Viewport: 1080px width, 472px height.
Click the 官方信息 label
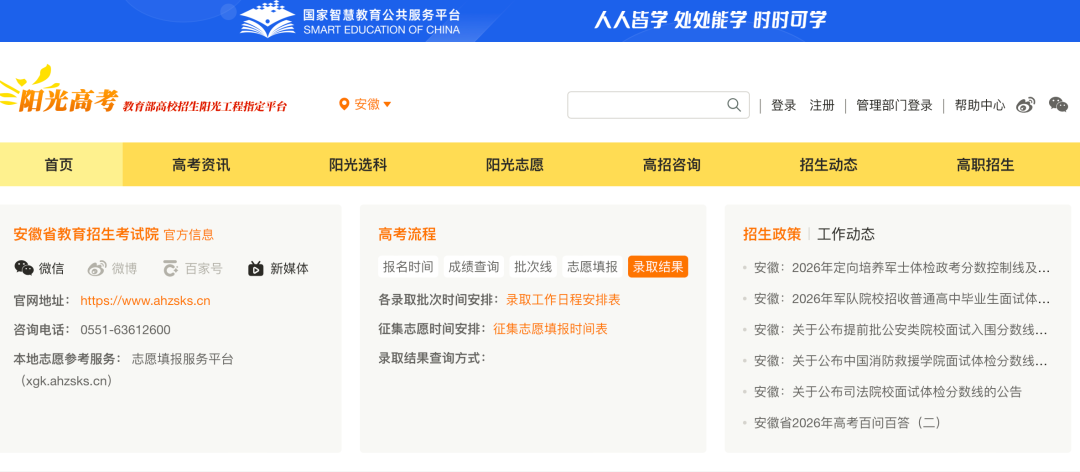189,235
